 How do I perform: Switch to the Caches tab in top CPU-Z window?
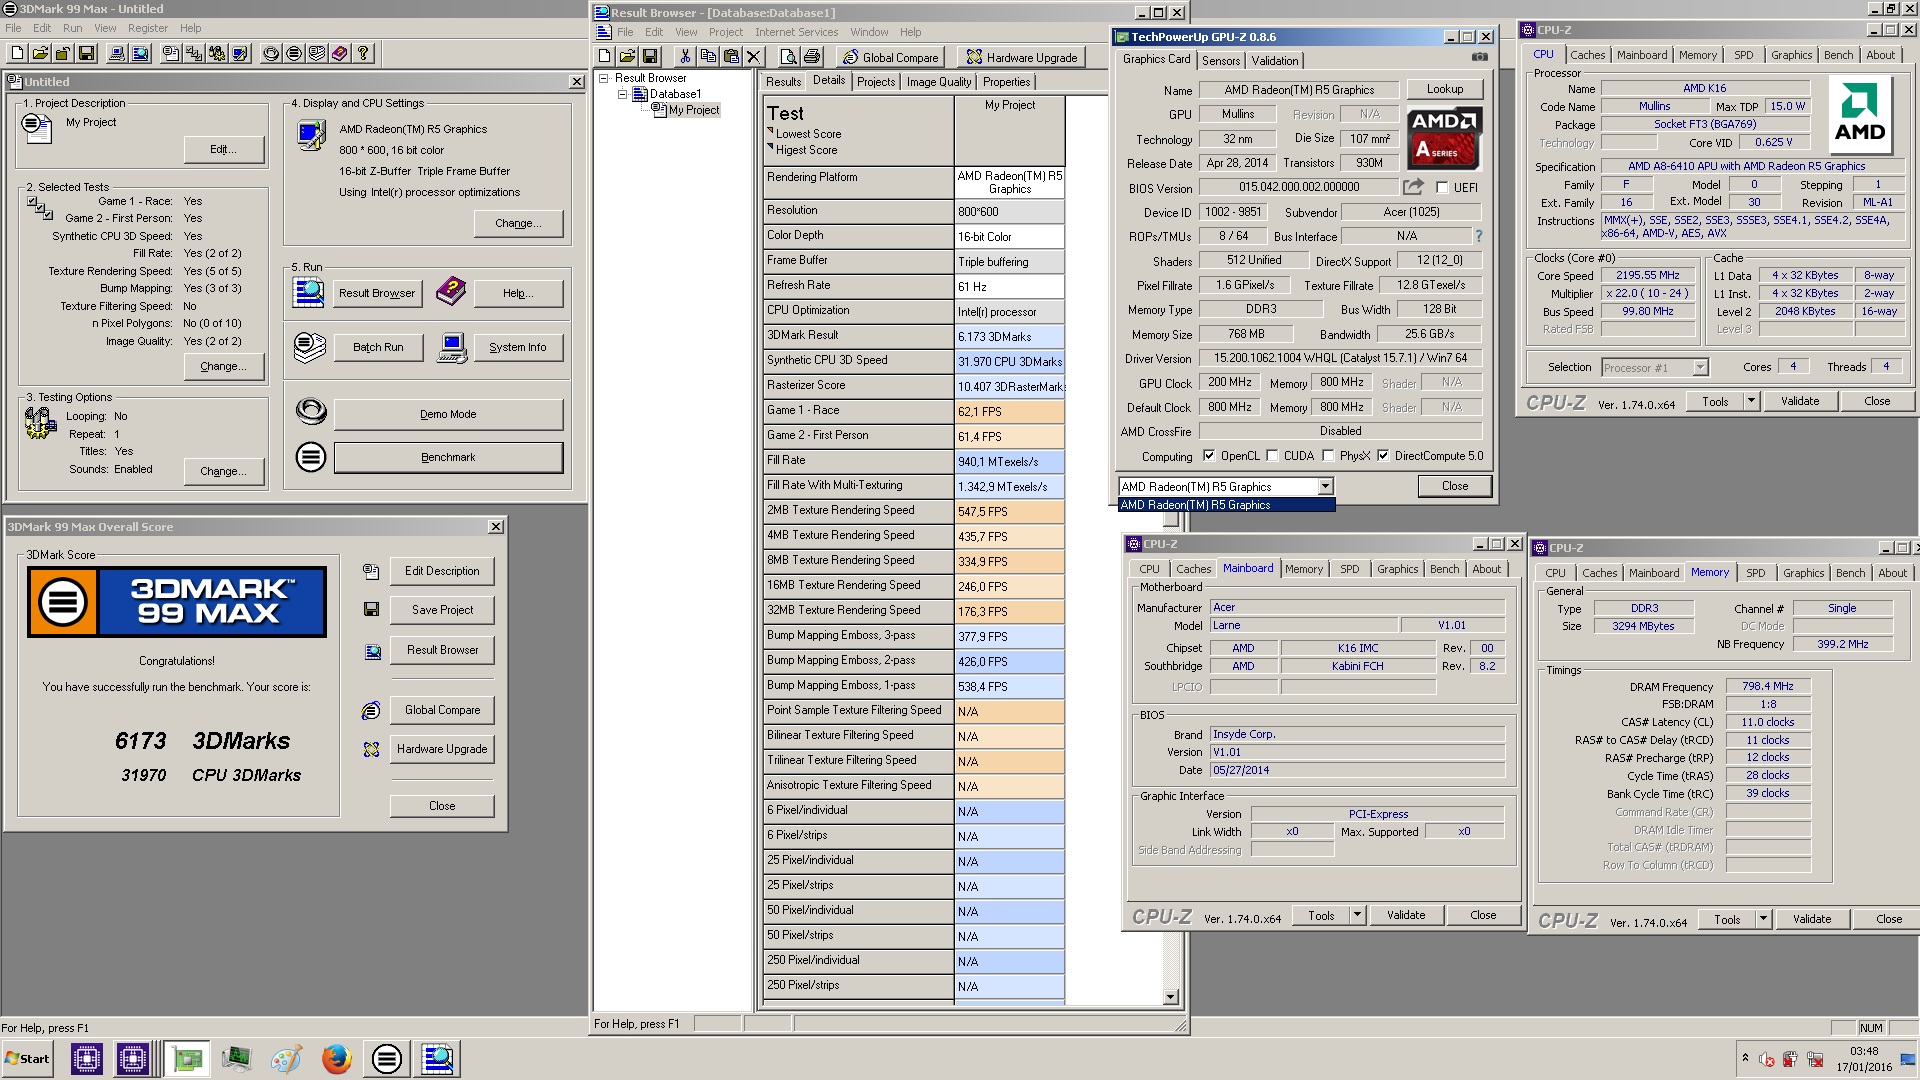(x=1587, y=55)
